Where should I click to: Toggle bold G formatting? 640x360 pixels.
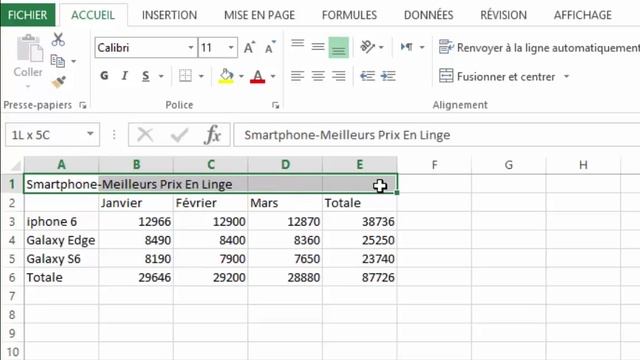coord(104,76)
